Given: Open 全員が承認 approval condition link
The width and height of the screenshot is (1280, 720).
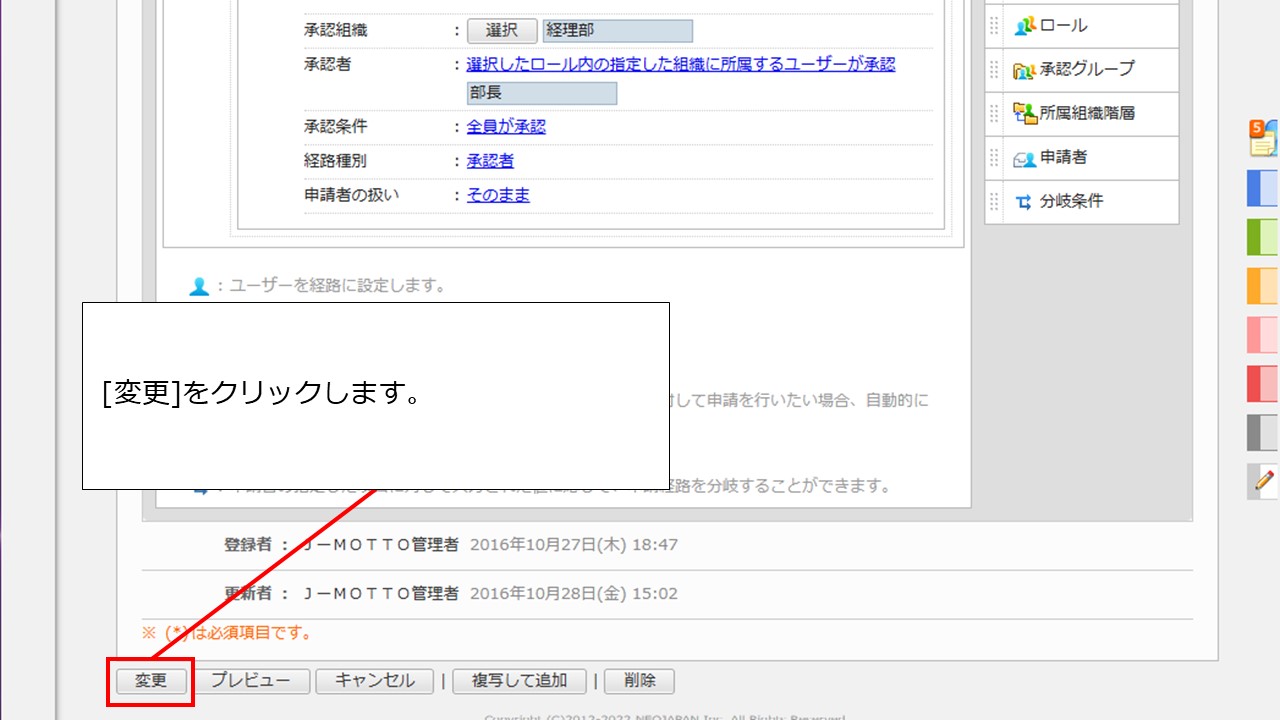Looking at the screenshot, I should [x=506, y=127].
